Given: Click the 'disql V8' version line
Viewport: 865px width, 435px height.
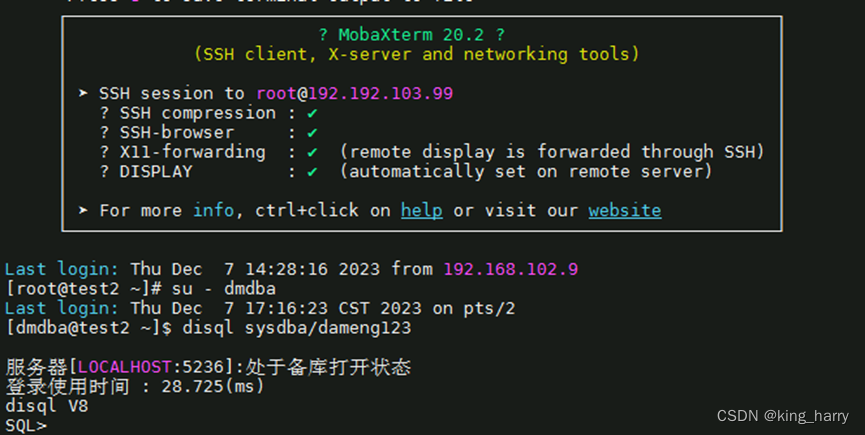Looking at the screenshot, I should point(47,406).
